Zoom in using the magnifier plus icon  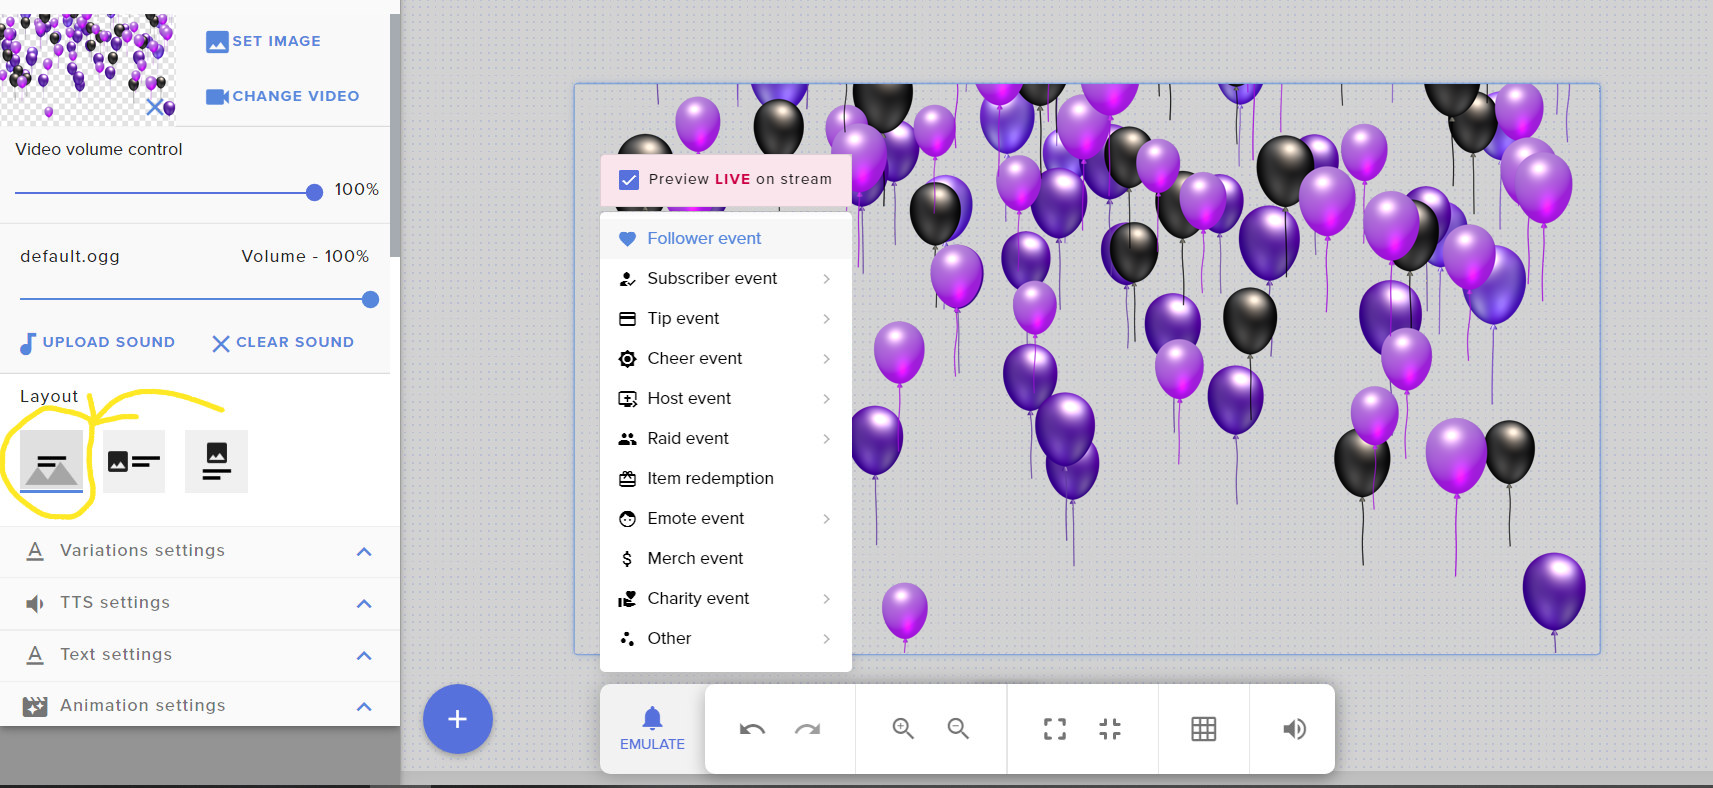coord(903,729)
